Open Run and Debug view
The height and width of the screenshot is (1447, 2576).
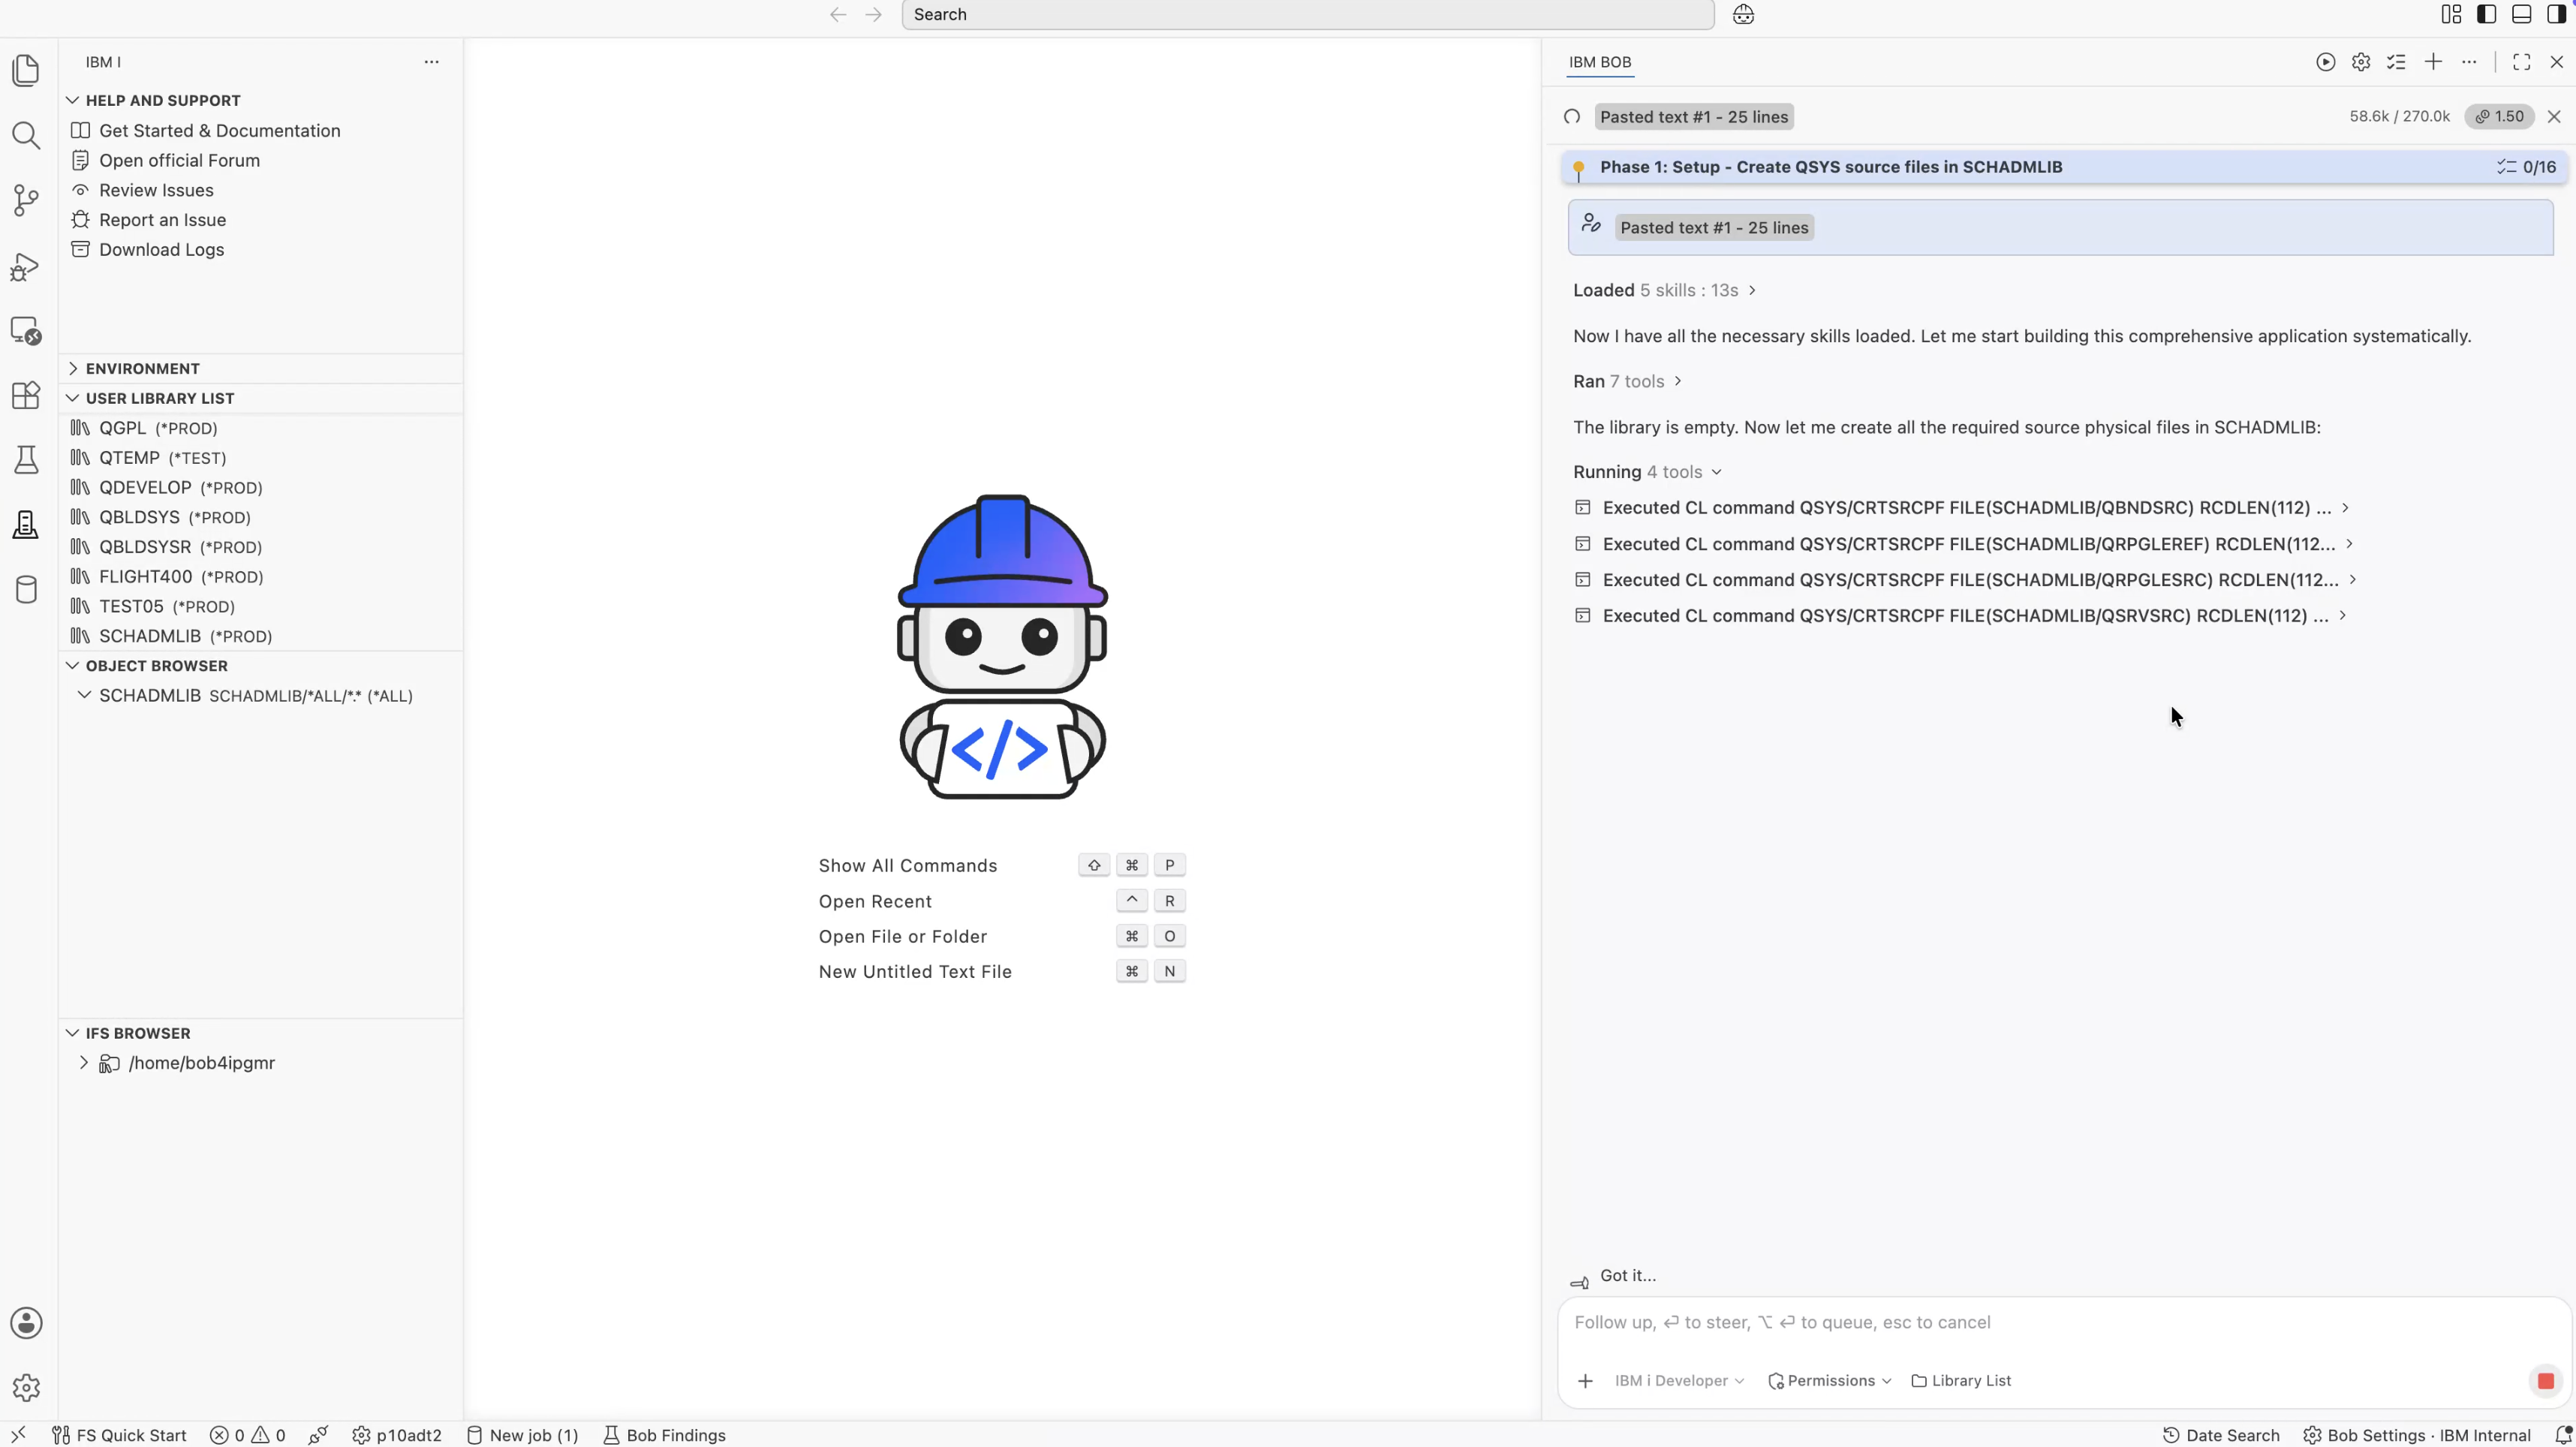pos(26,266)
